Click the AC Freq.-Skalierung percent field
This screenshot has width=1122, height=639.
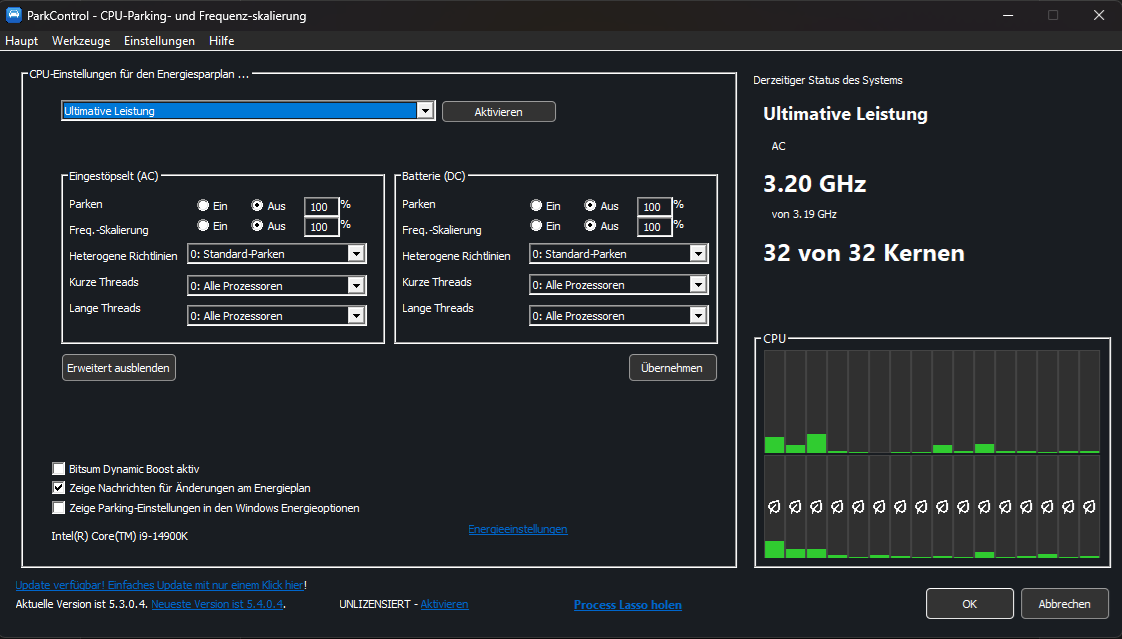(x=321, y=227)
